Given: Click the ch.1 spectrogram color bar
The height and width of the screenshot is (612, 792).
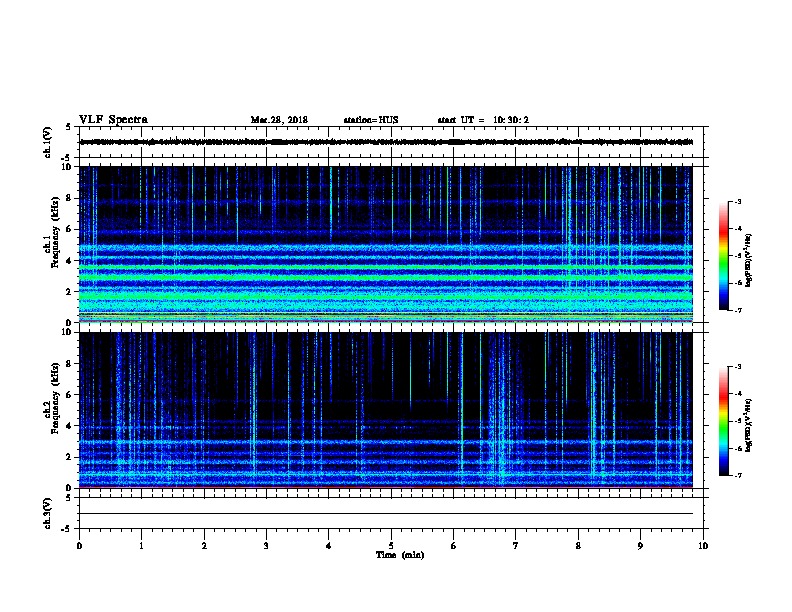Looking at the screenshot, I should point(723,256).
